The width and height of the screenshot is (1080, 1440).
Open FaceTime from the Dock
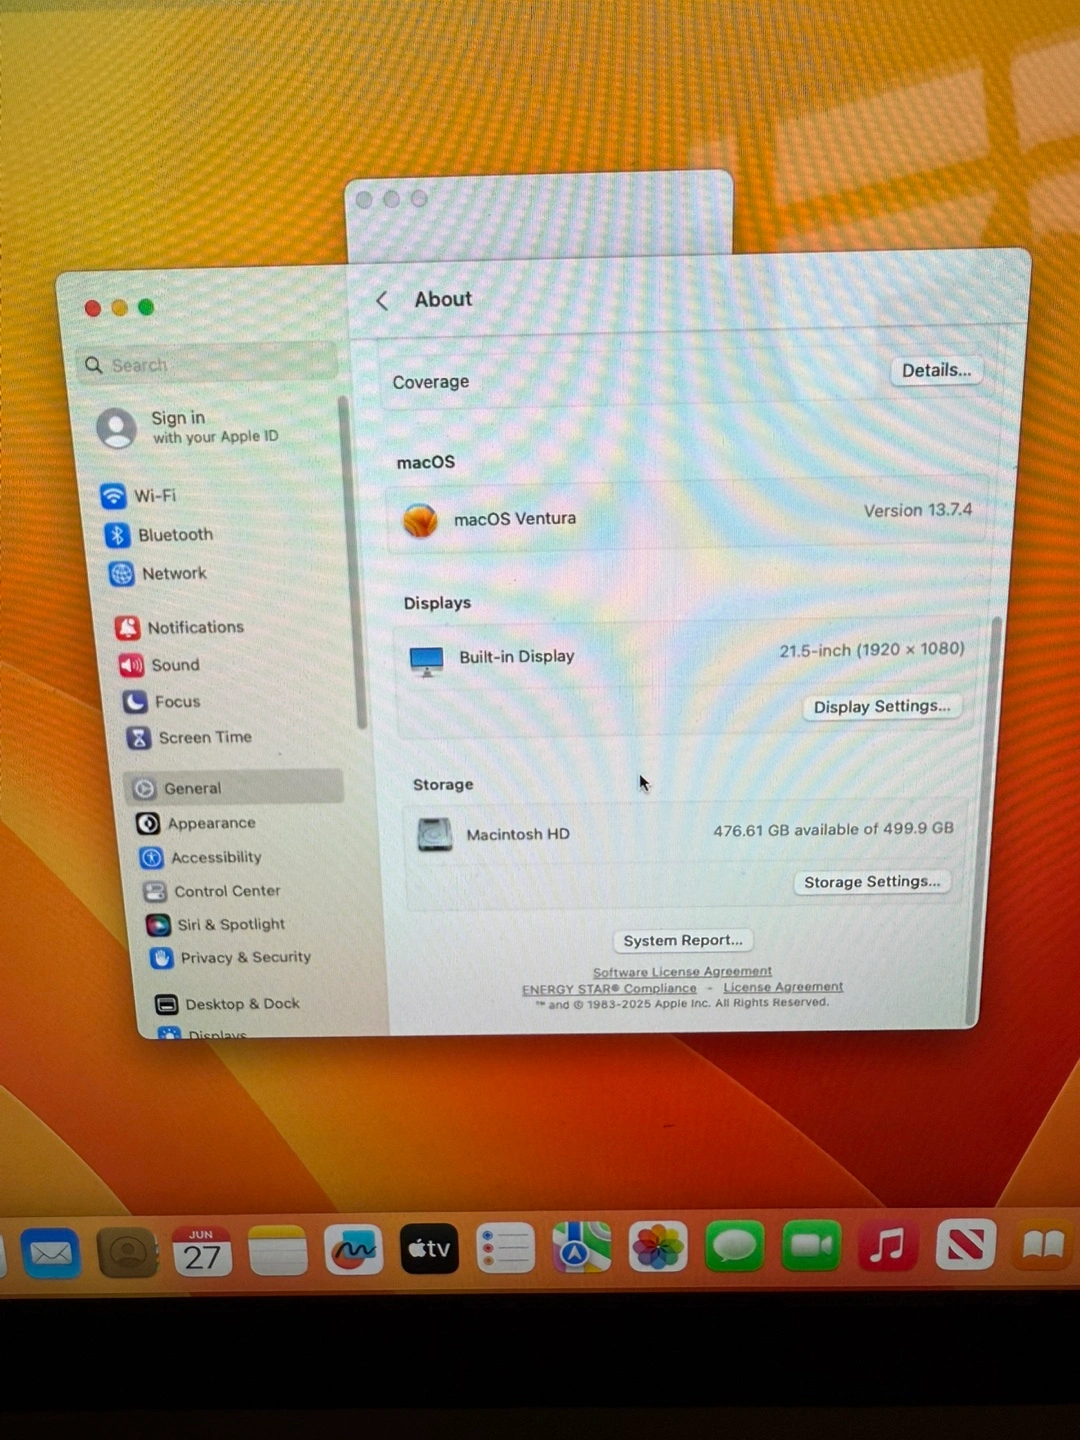[811, 1245]
